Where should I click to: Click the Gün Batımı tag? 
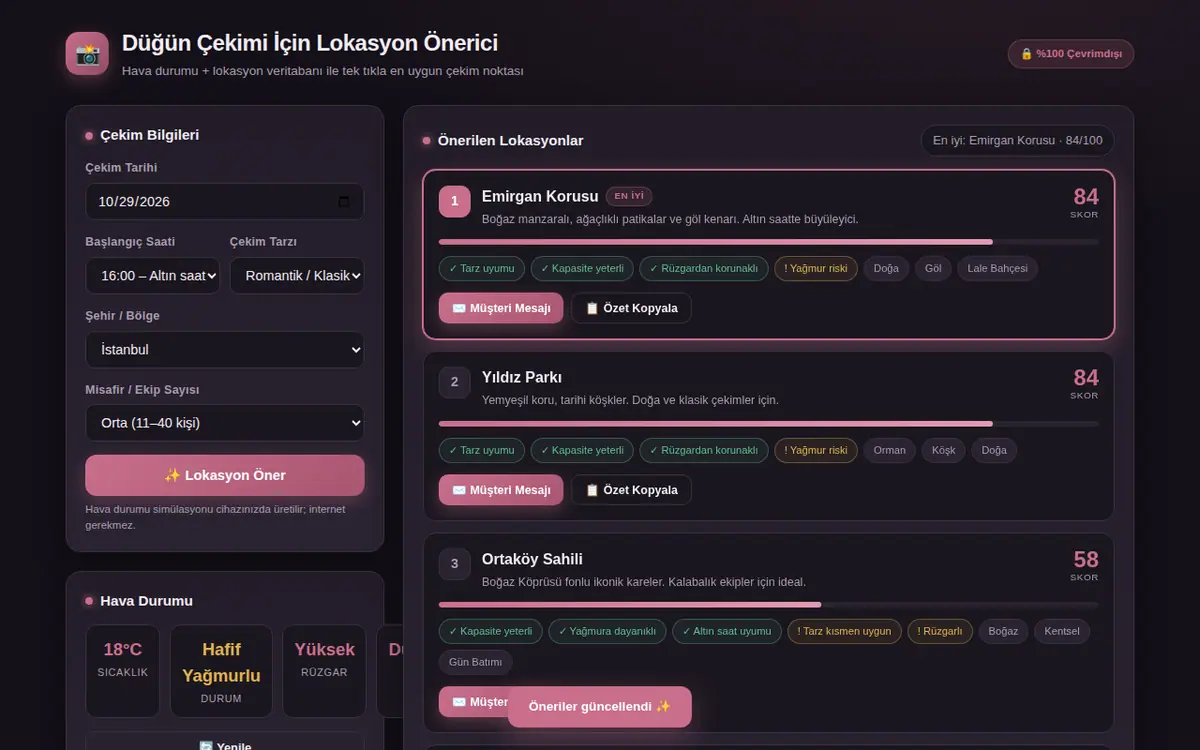pos(476,662)
